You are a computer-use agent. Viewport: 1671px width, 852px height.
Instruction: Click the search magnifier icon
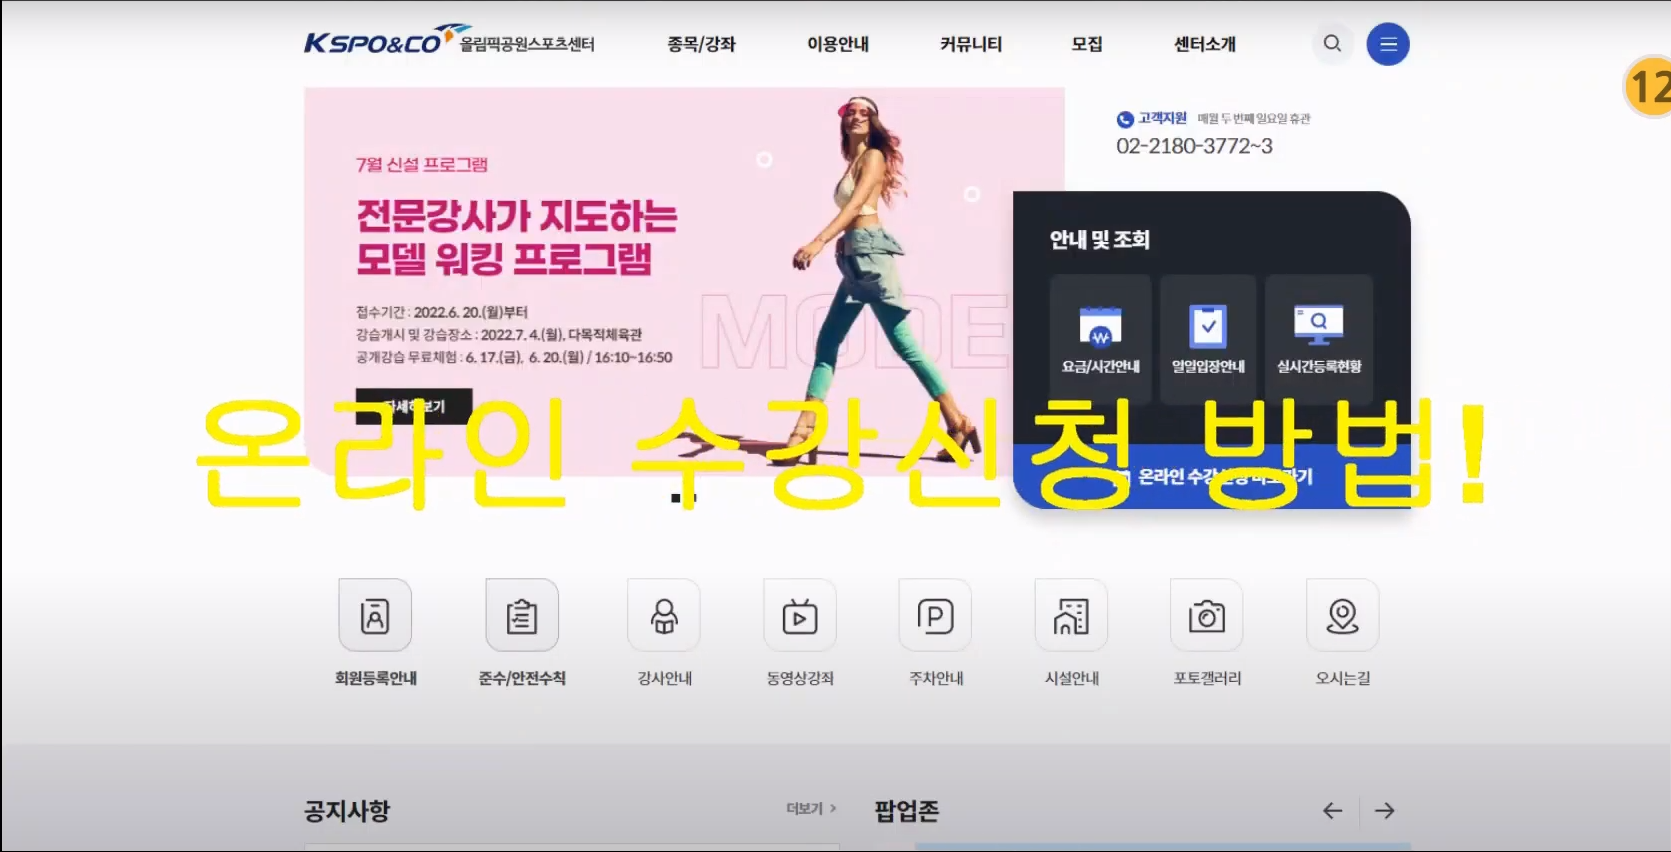1332,44
